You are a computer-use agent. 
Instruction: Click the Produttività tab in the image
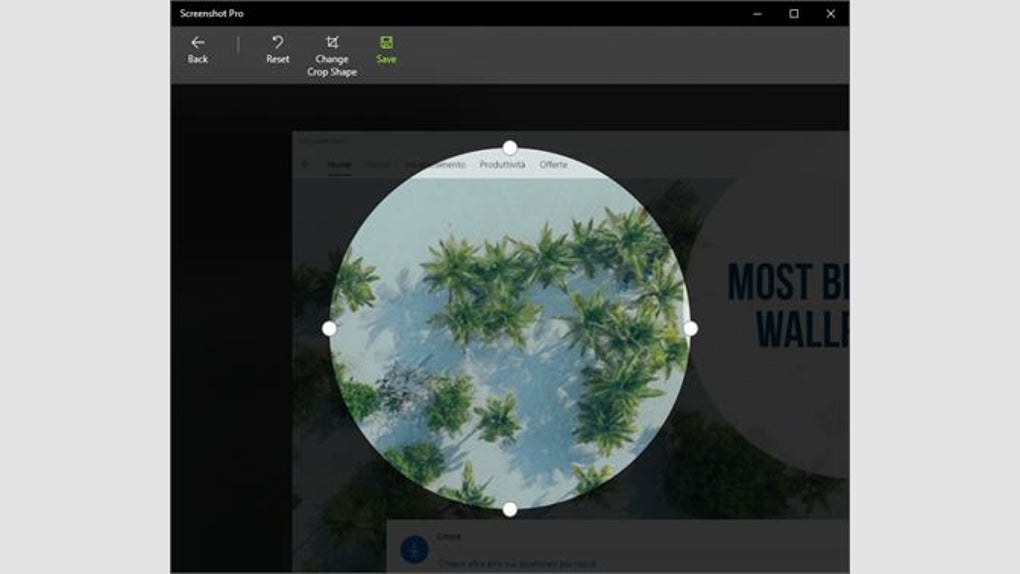(502, 165)
